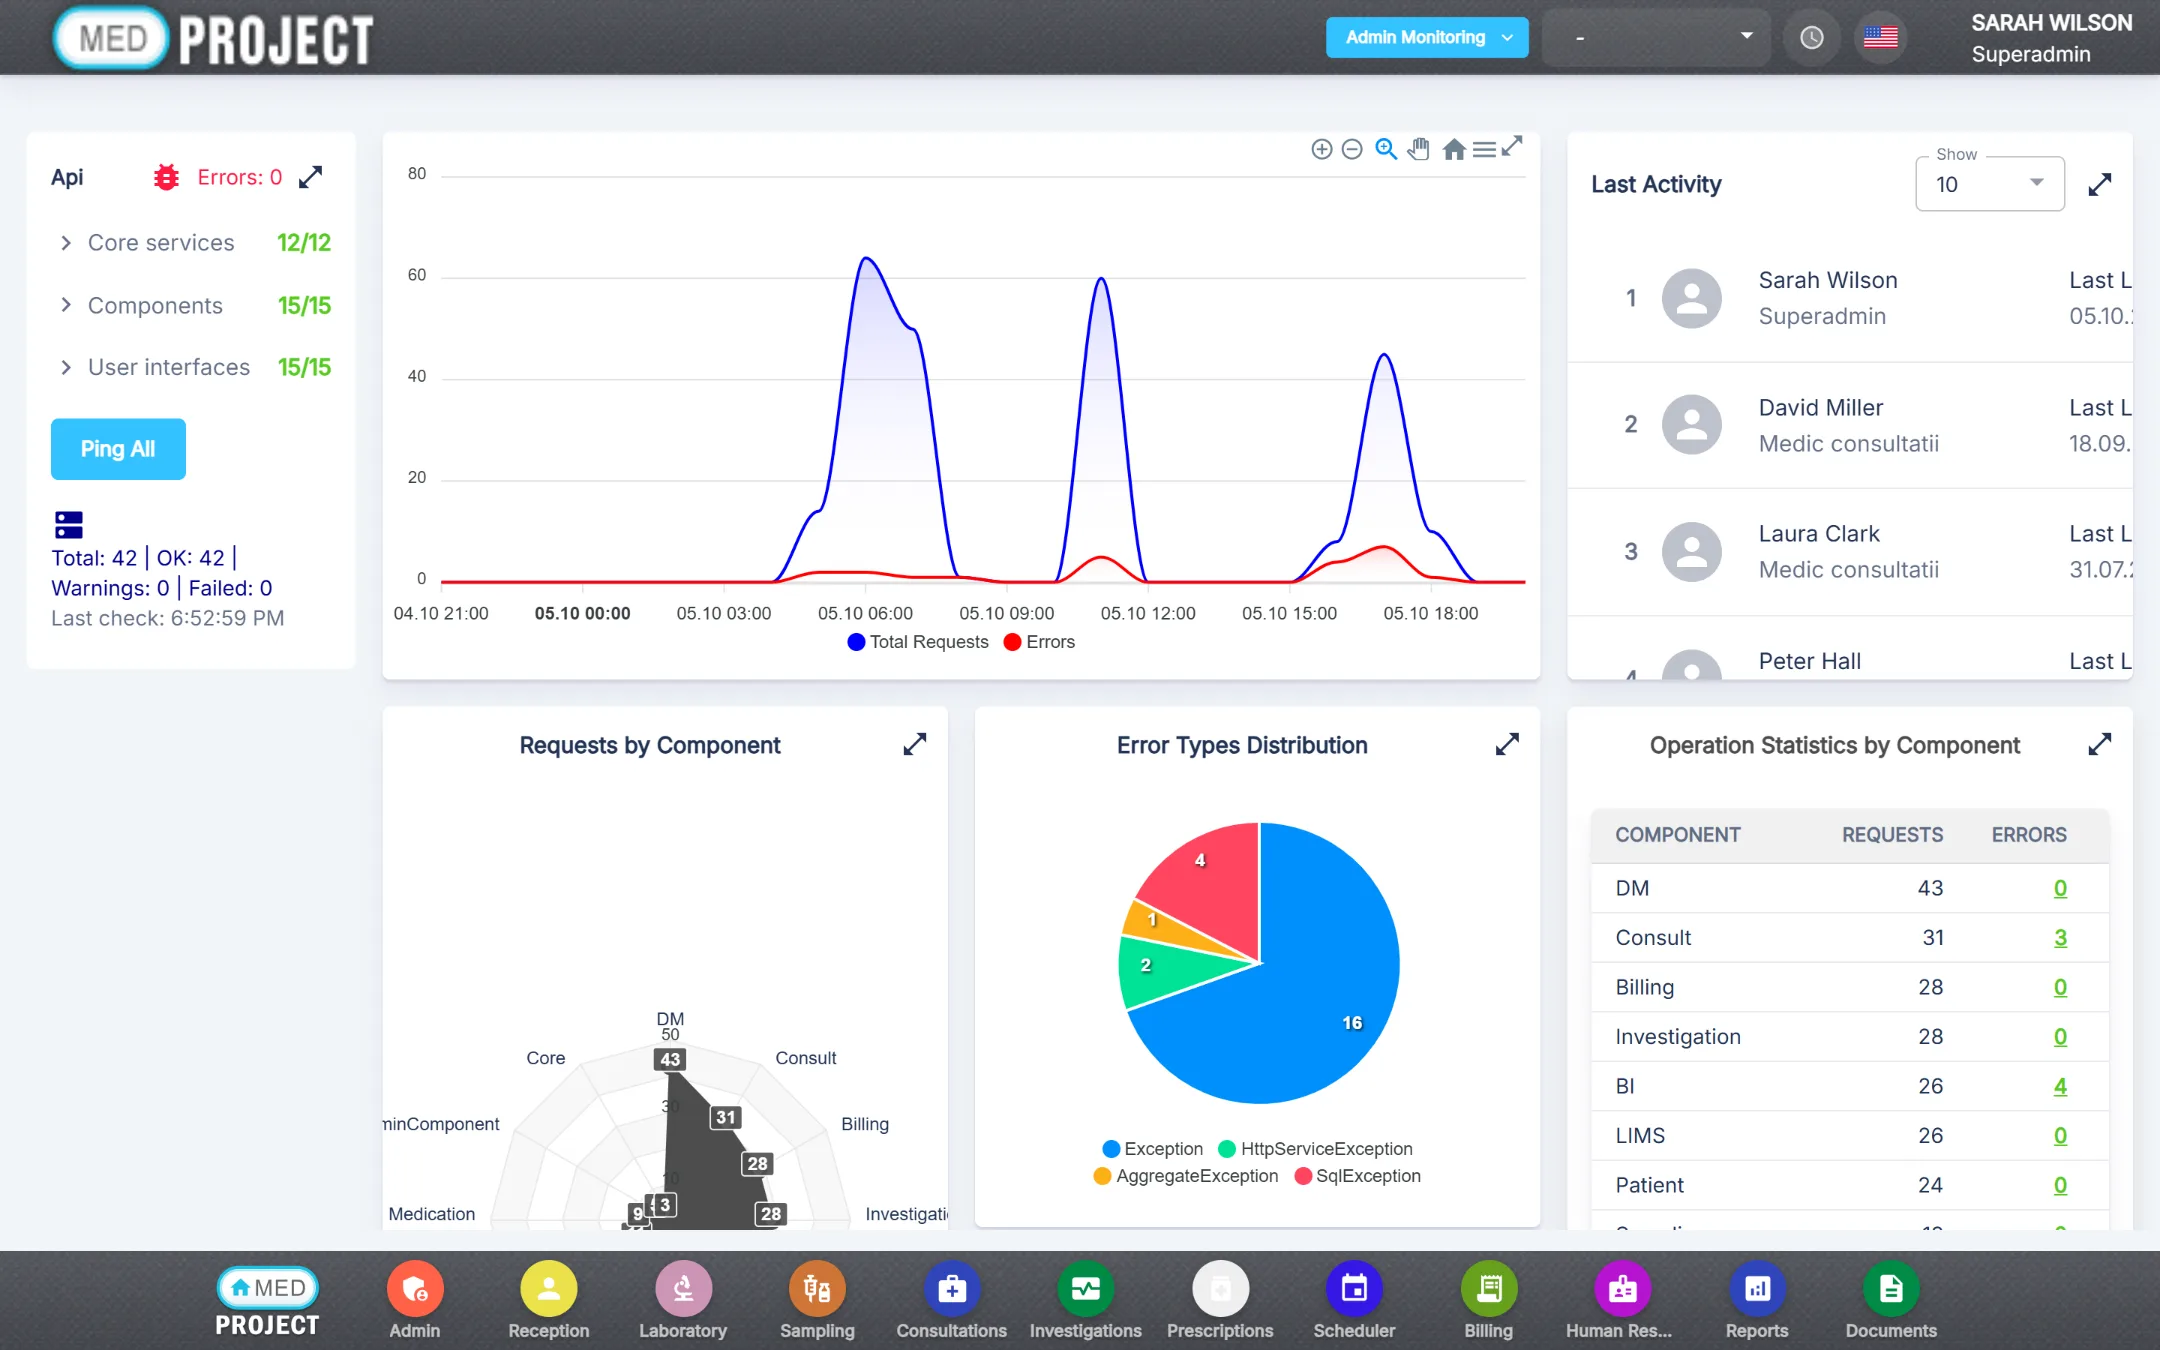Open the Admin module

point(415,1302)
